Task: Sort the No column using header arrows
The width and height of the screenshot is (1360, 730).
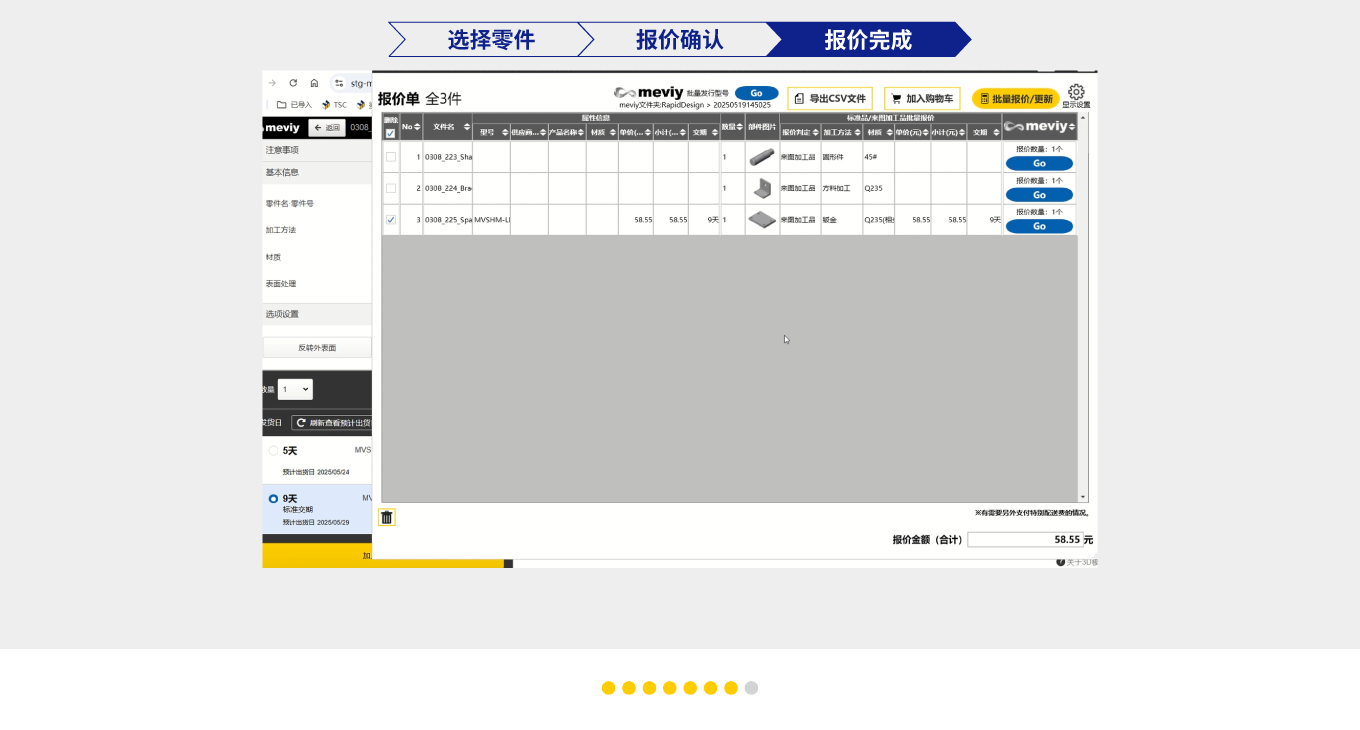Action: [417, 127]
